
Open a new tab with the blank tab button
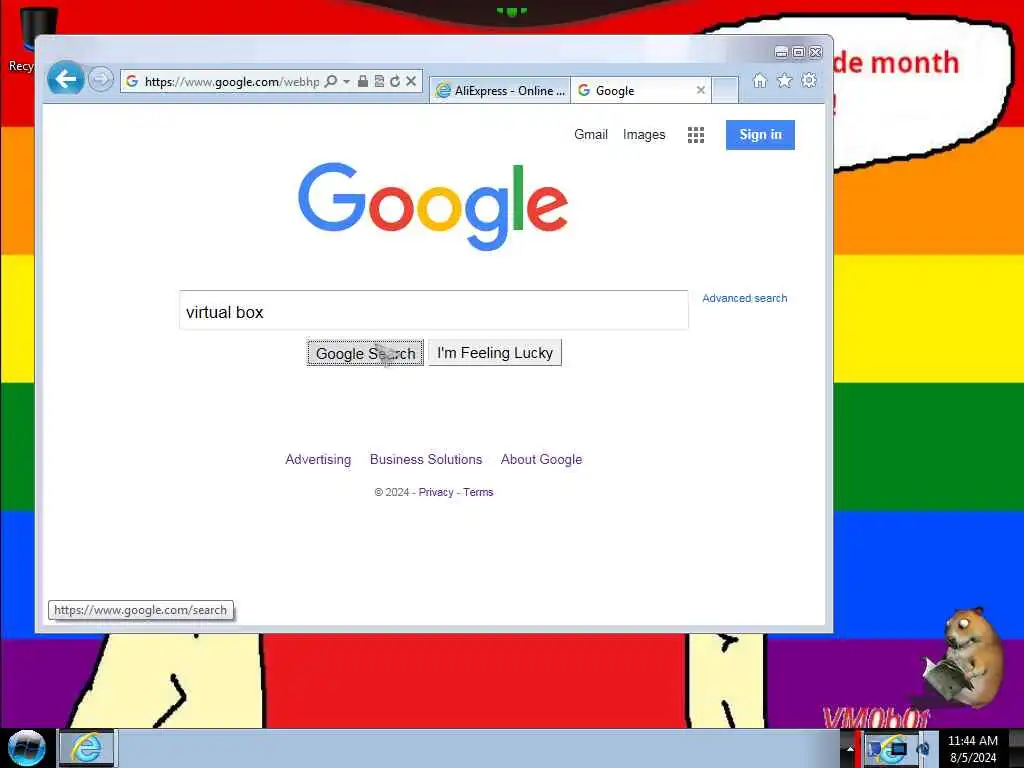[725, 90]
